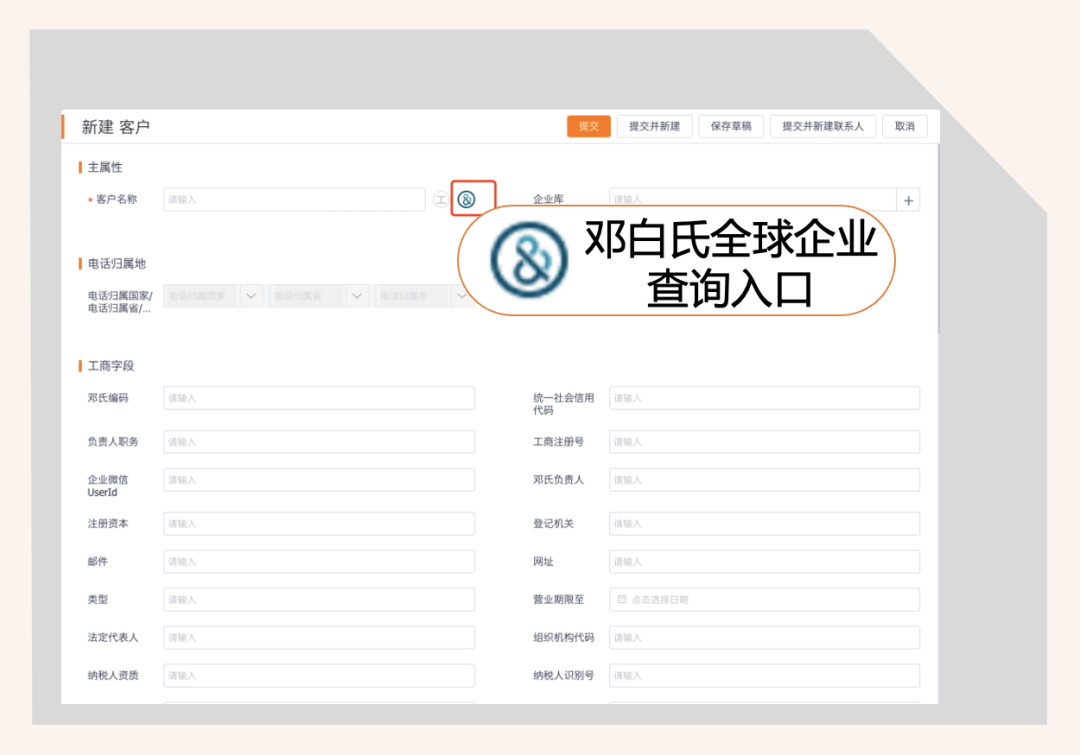Click the 统一社会信用代码 input field
The image size is (1080, 755).
pos(765,398)
